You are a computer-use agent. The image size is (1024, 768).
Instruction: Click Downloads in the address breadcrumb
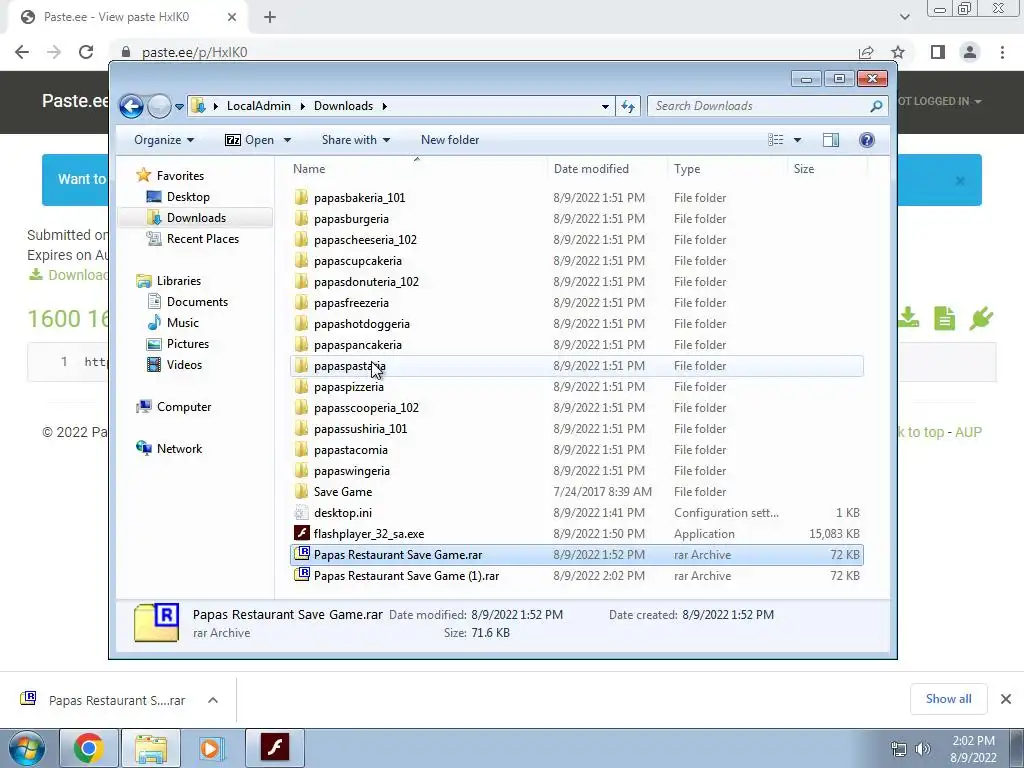pos(344,106)
